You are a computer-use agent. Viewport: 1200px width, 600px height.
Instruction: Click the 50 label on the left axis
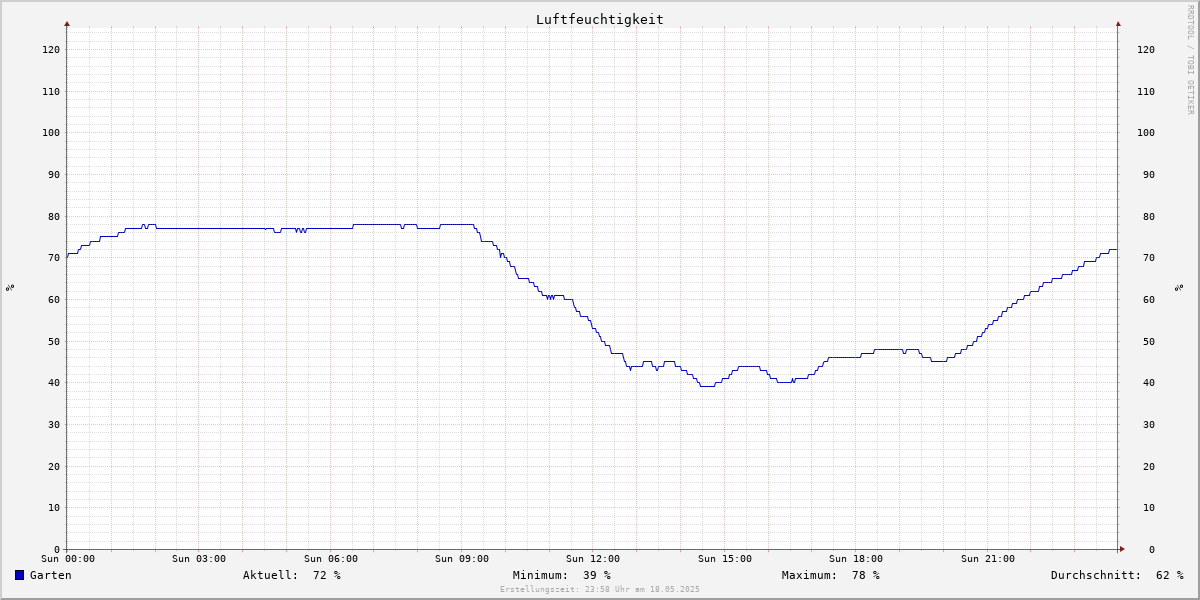(54, 341)
